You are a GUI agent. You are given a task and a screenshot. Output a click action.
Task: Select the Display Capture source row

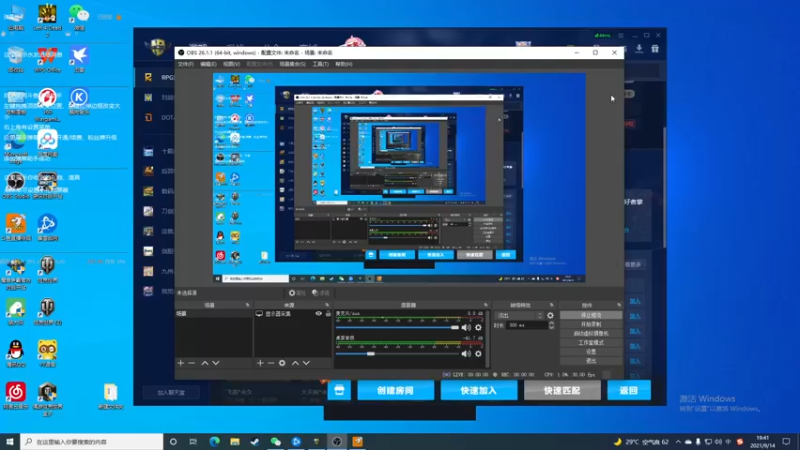(x=293, y=314)
